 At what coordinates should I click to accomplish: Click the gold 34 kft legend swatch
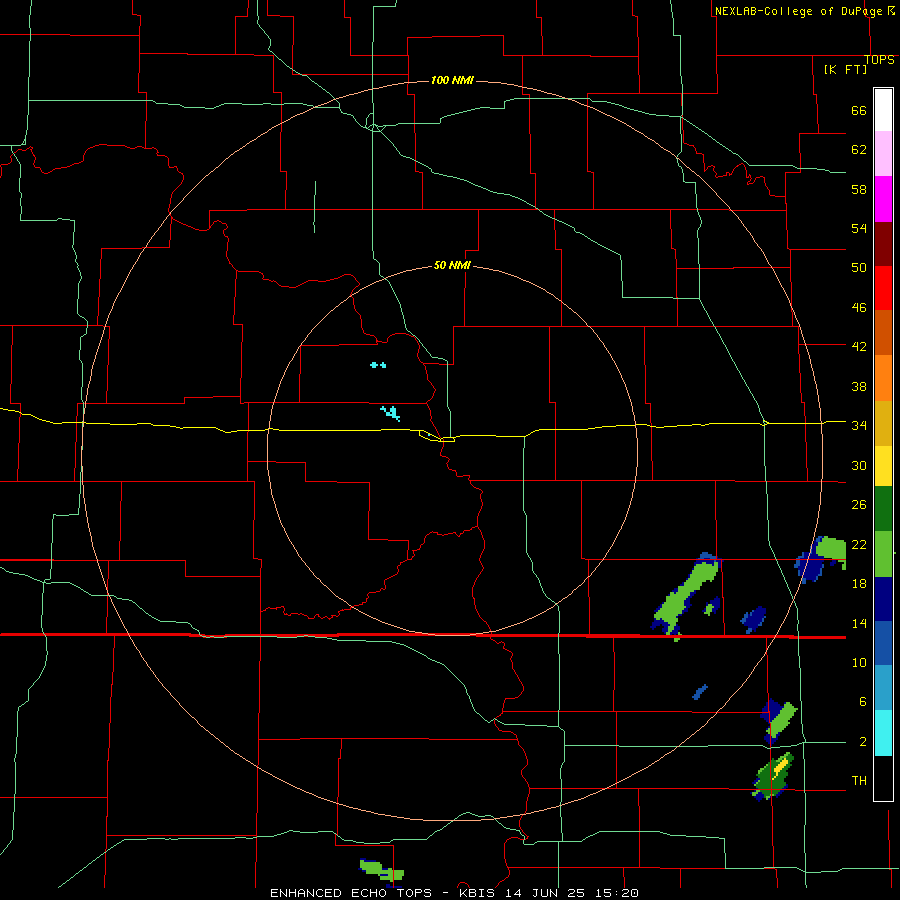coord(883,423)
